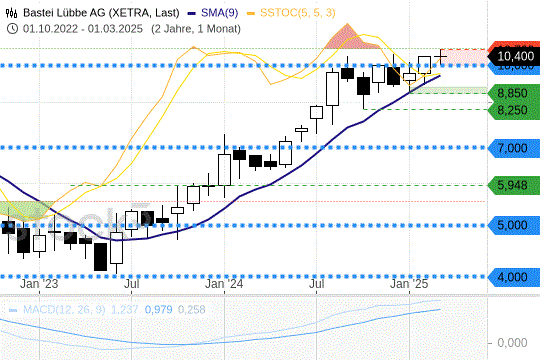Click the MACD(12, 26, 9) indicator label
540x360 pixels.
click(x=64, y=309)
